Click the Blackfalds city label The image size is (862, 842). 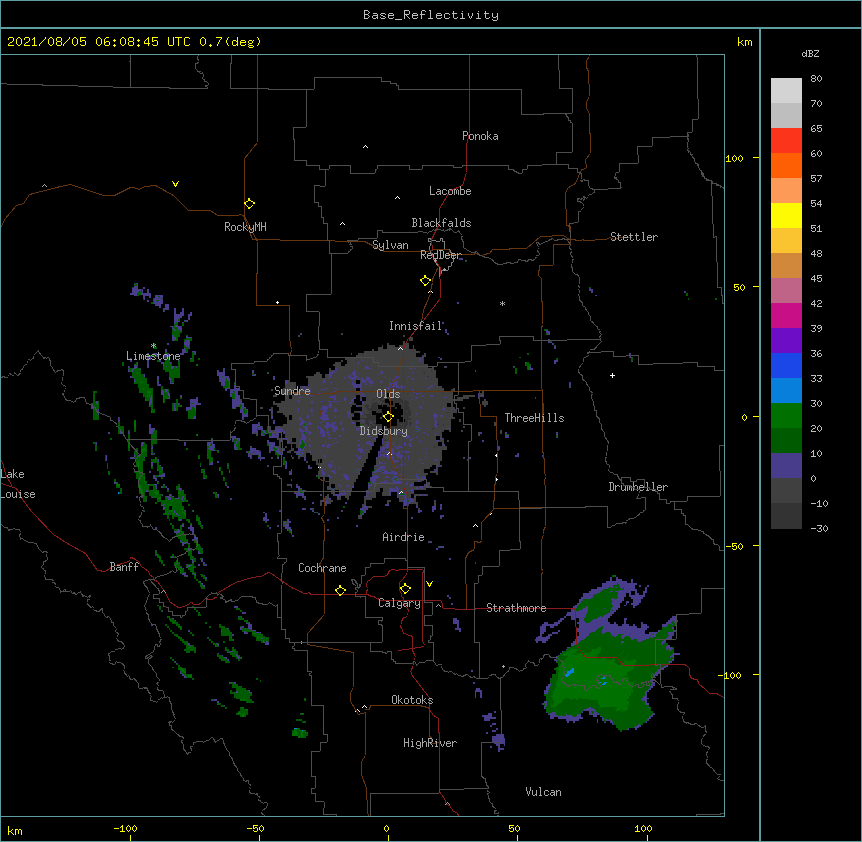[x=441, y=223]
